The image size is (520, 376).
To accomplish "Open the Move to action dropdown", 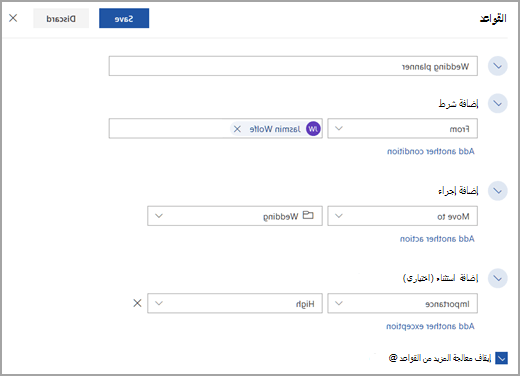I will pos(402,216).
